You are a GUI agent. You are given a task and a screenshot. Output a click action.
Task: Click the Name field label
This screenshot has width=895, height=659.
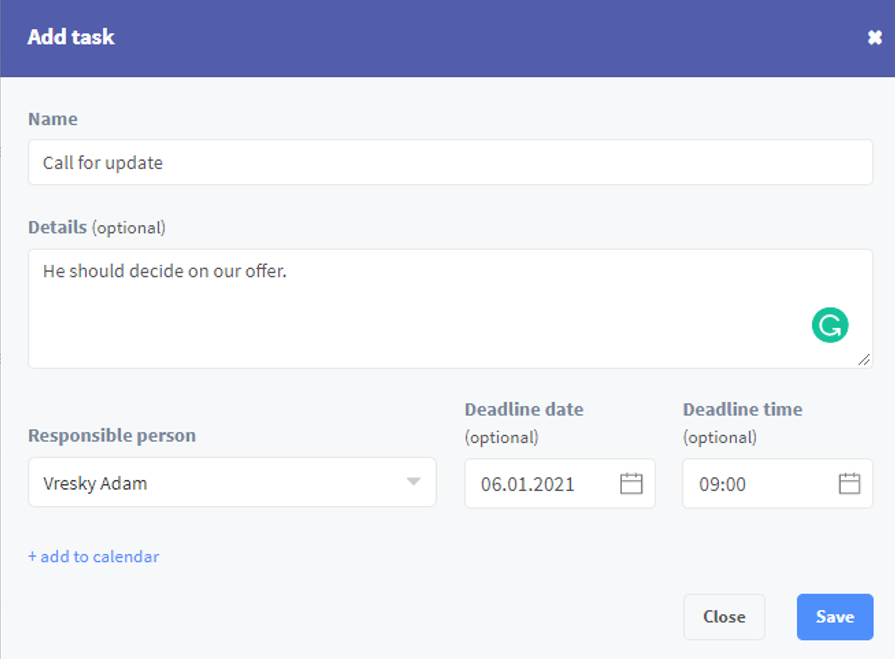(x=53, y=119)
